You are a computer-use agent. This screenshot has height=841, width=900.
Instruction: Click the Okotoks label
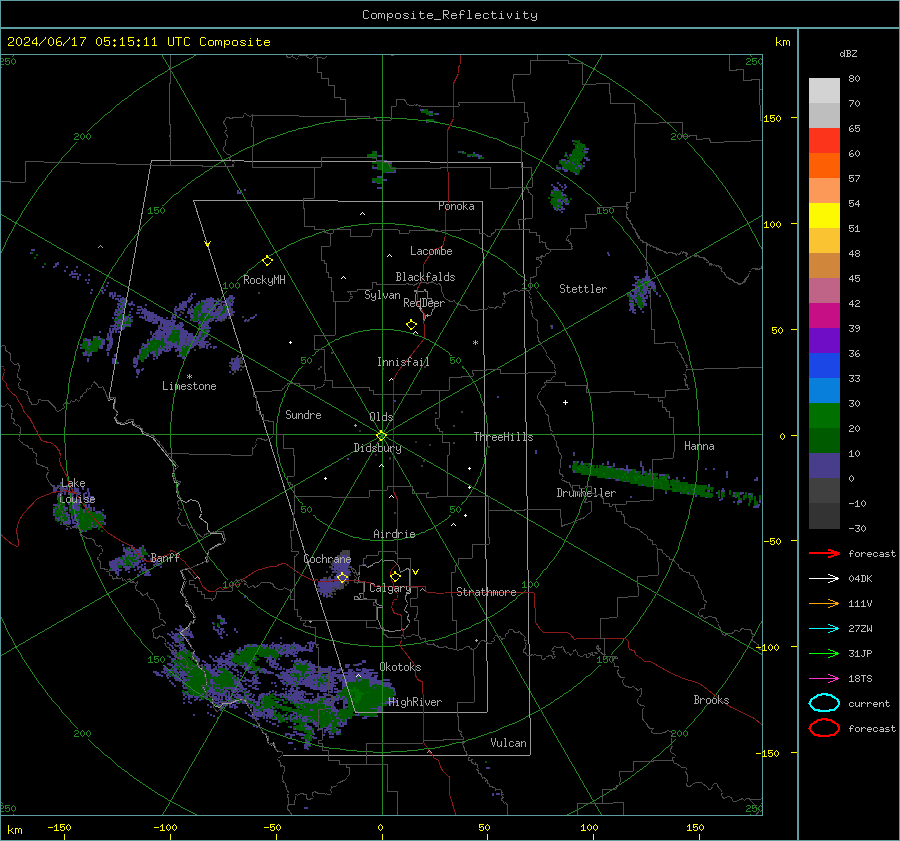[x=400, y=668]
